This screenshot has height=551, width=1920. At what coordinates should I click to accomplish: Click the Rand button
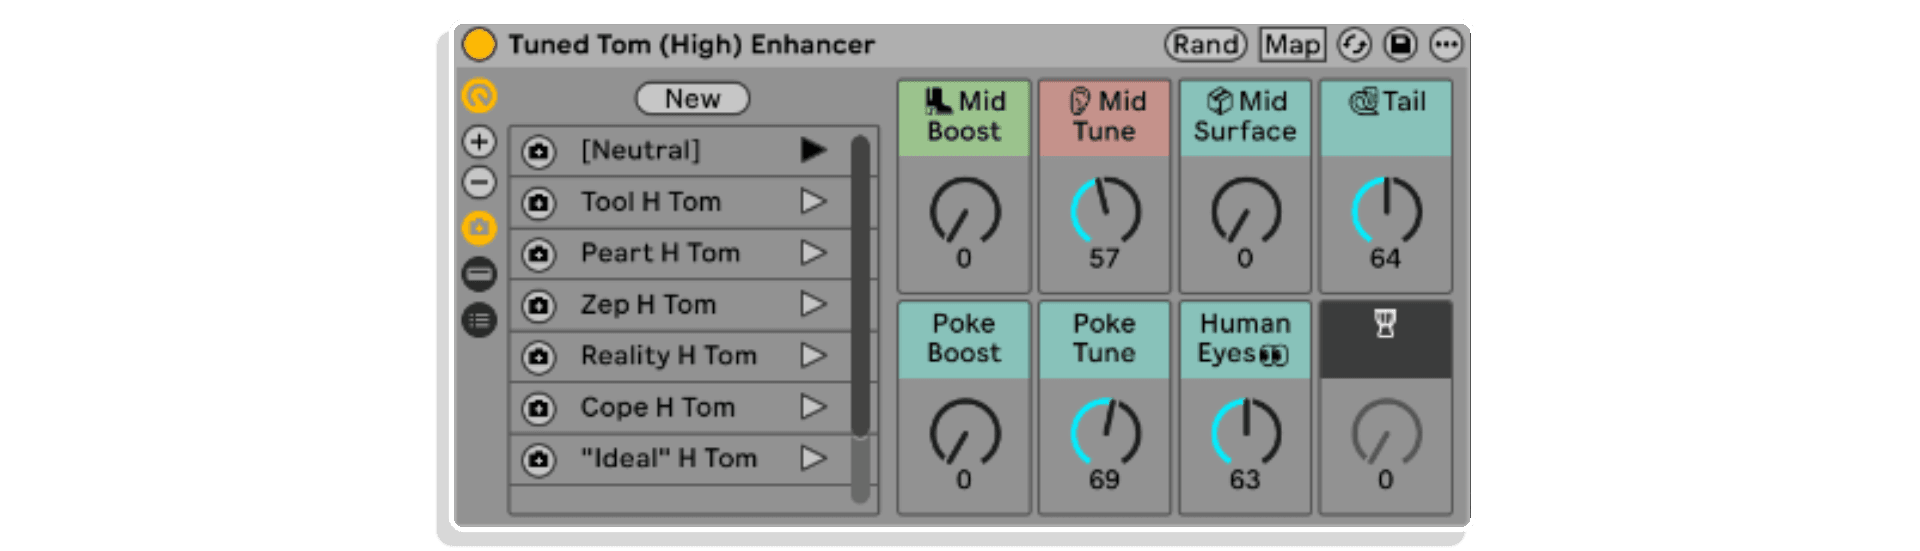1205,45
